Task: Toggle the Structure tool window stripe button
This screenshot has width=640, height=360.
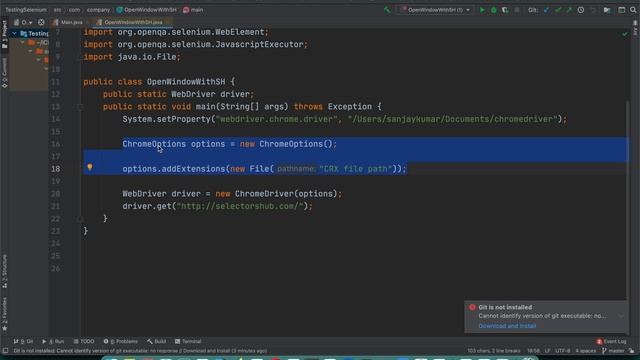Action: pyautogui.click(x=4, y=271)
